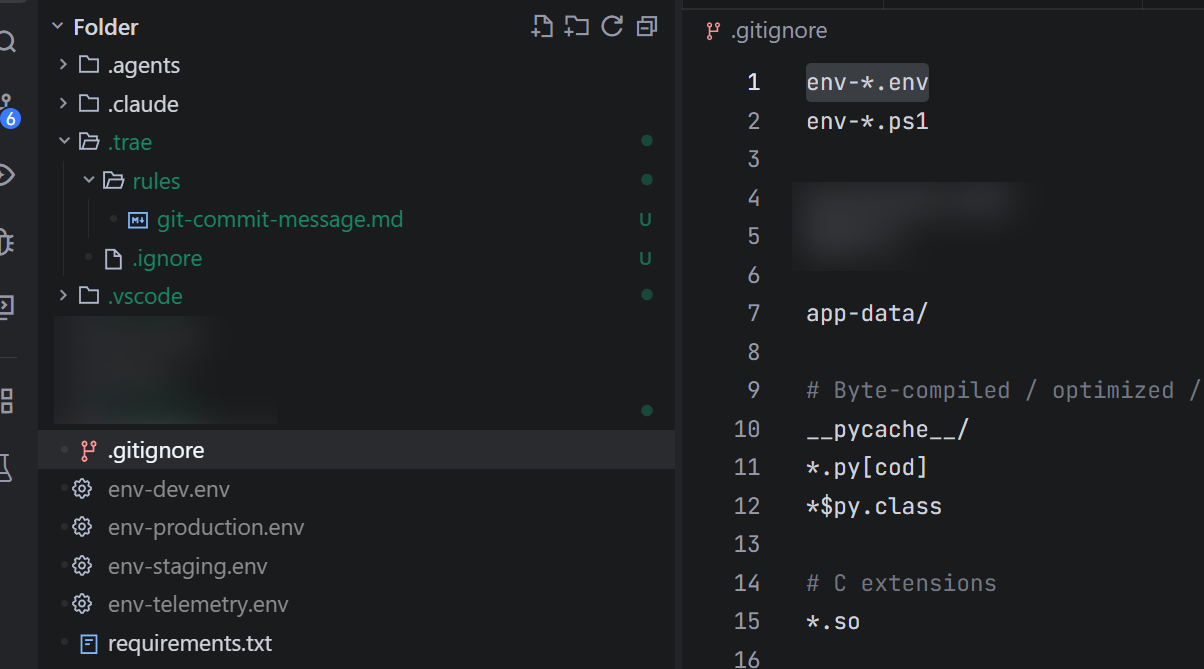The width and height of the screenshot is (1204, 669).
Task: Click the 'env-*.env' text on line 1
Action: click(868, 83)
